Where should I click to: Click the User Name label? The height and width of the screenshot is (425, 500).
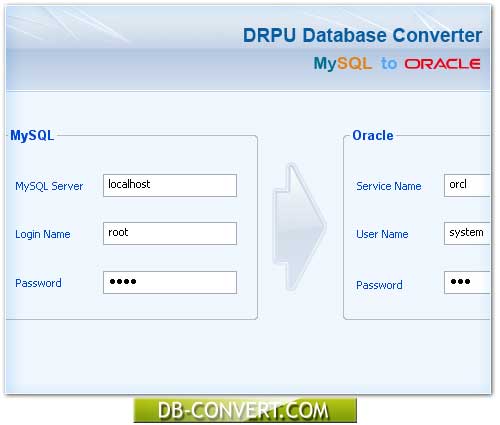coord(382,234)
